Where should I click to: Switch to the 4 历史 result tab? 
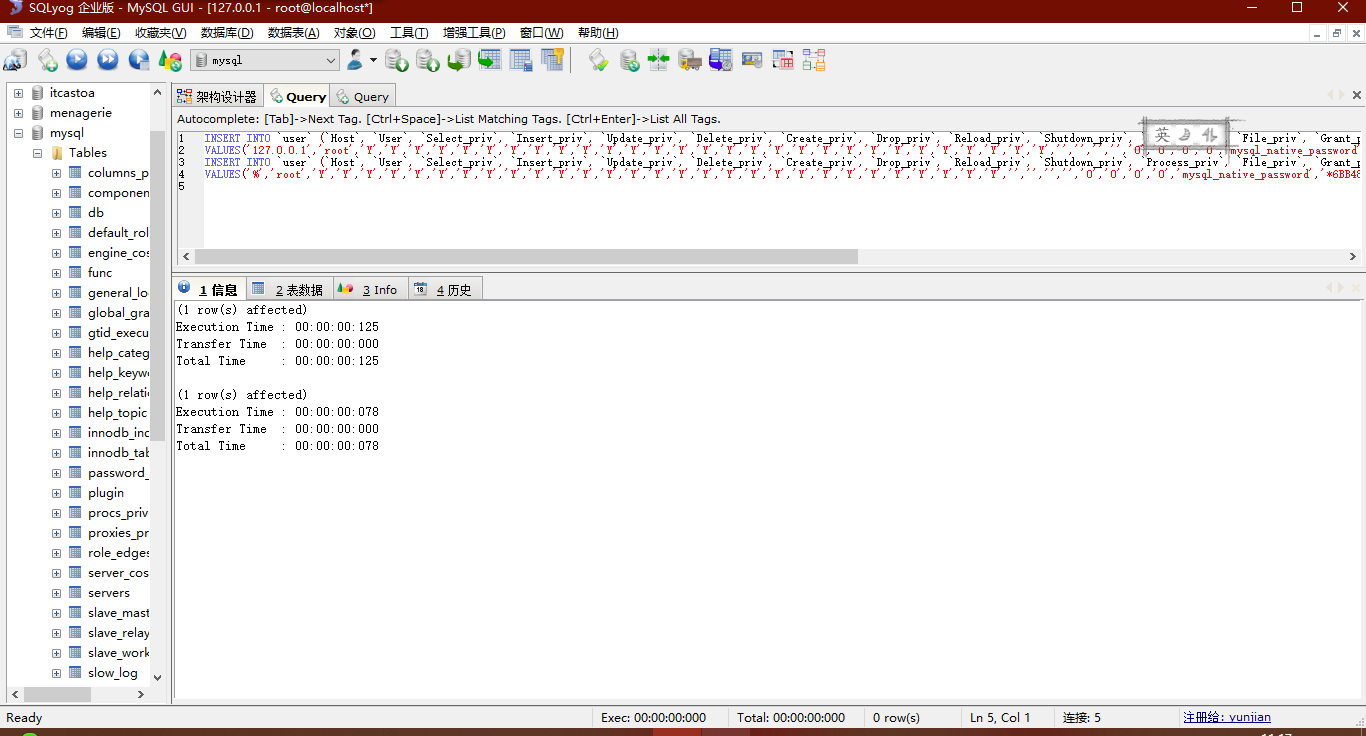444,289
